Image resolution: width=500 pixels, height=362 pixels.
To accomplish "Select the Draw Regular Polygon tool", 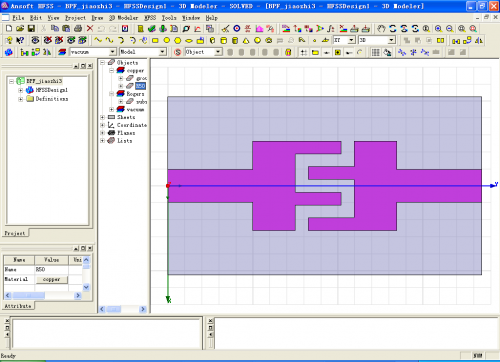I will point(178,40).
